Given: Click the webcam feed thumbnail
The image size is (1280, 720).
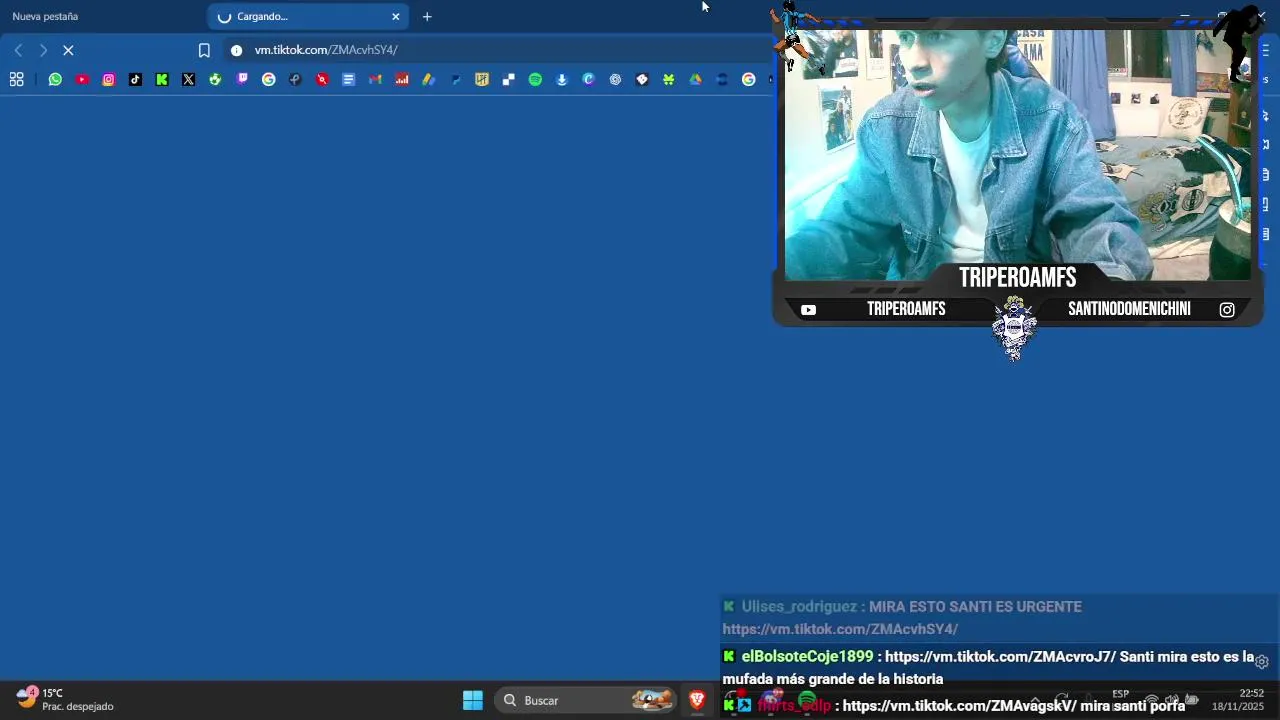Looking at the screenshot, I should coord(1017,155).
